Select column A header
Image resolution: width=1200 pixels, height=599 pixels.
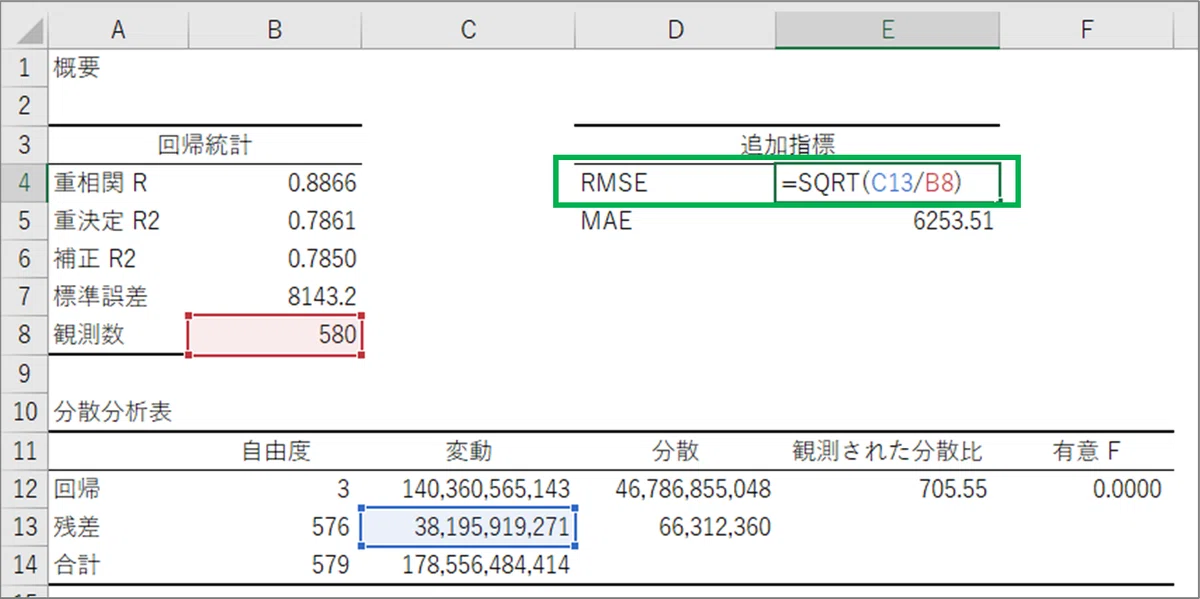tap(117, 30)
